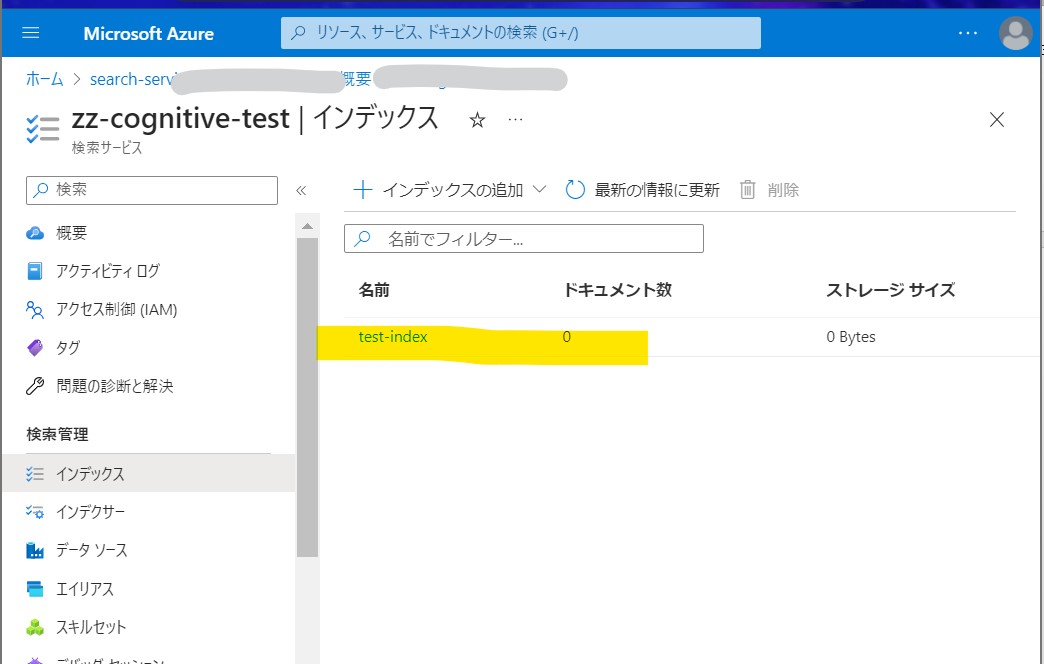The image size is (1044, 664).
Task: Open the Azure portal hamburger menu
Action: (31, 33)
